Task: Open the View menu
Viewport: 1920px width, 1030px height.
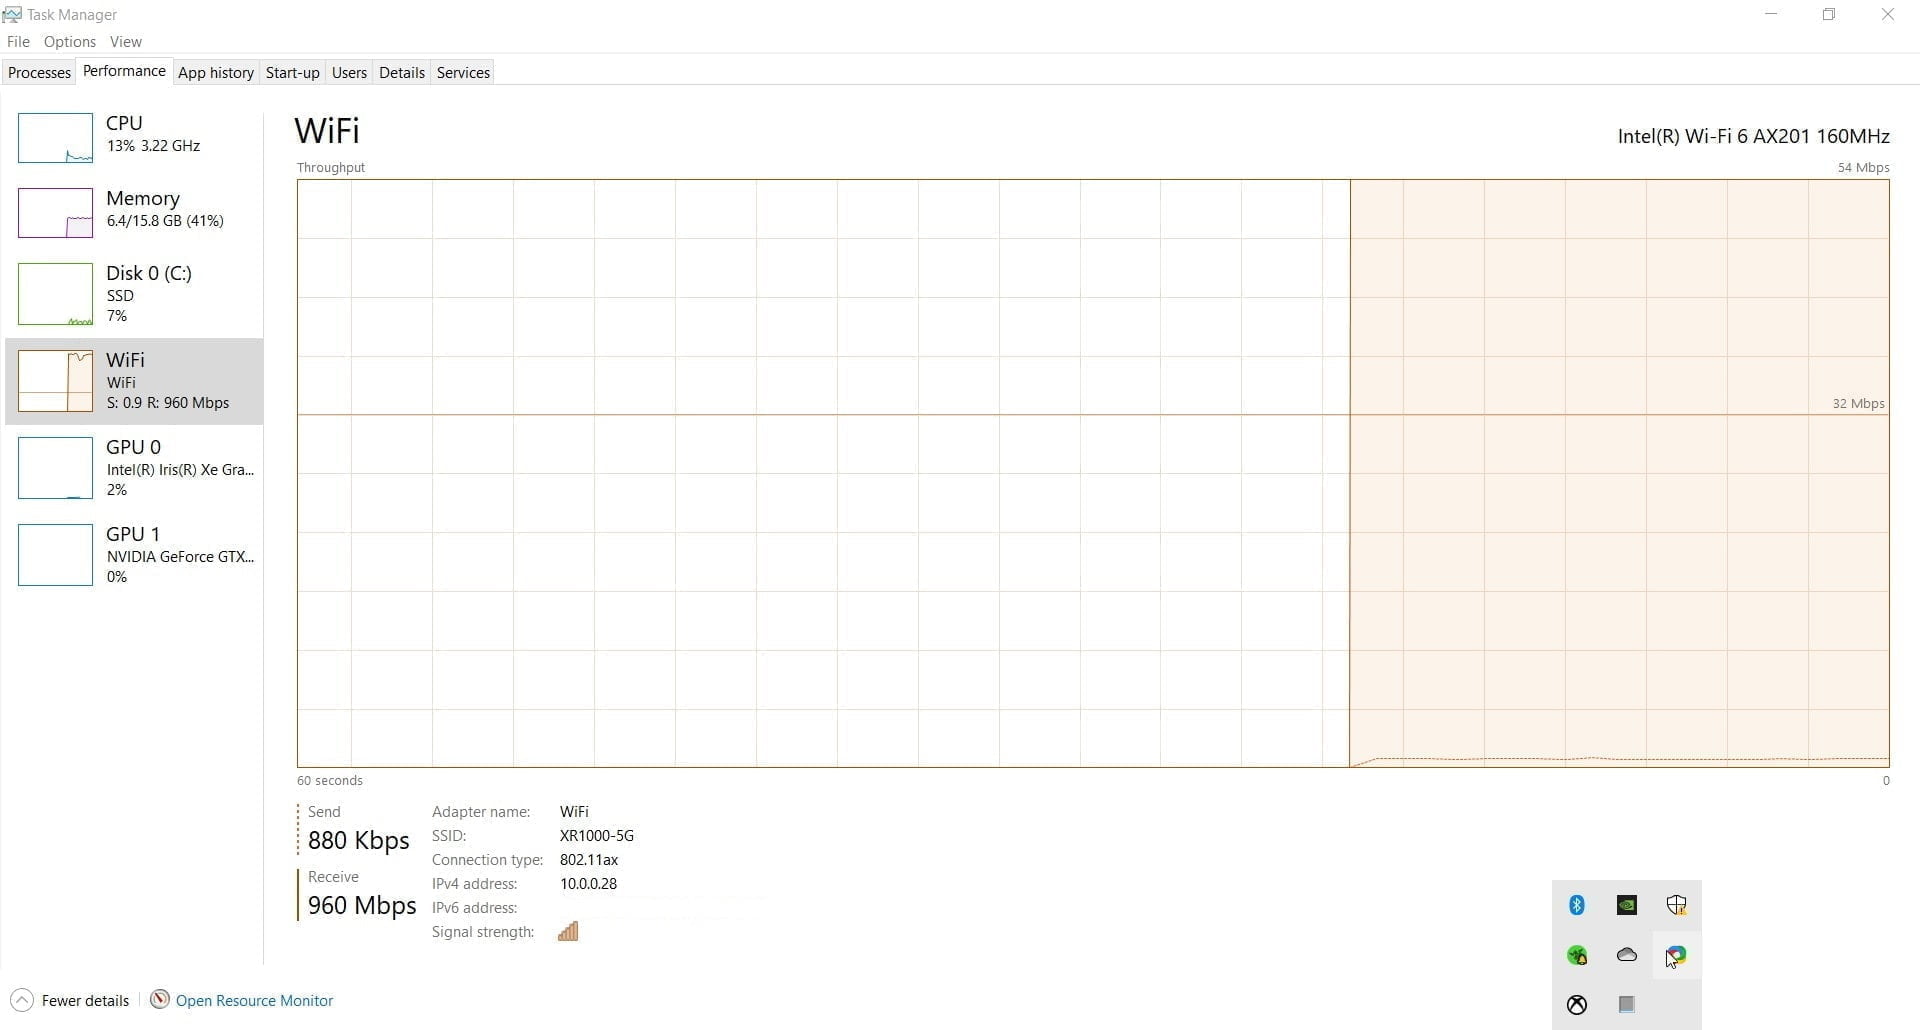Action: (125, 42)
